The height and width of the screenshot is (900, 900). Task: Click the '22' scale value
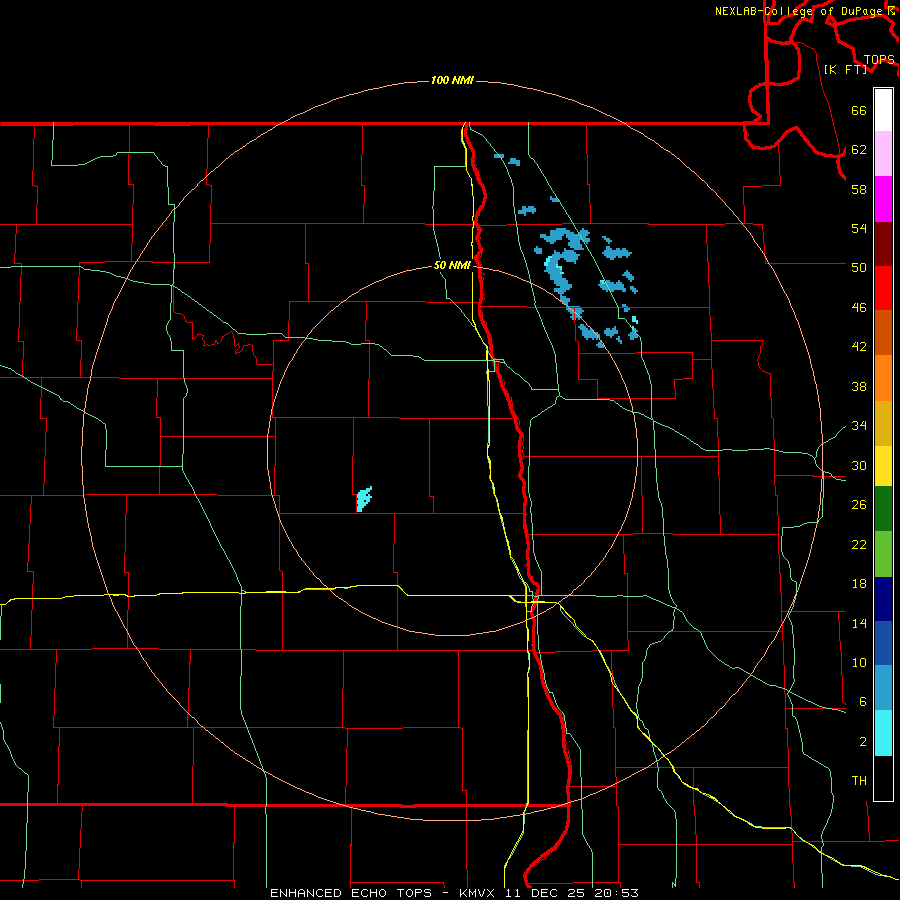point(859,544)
